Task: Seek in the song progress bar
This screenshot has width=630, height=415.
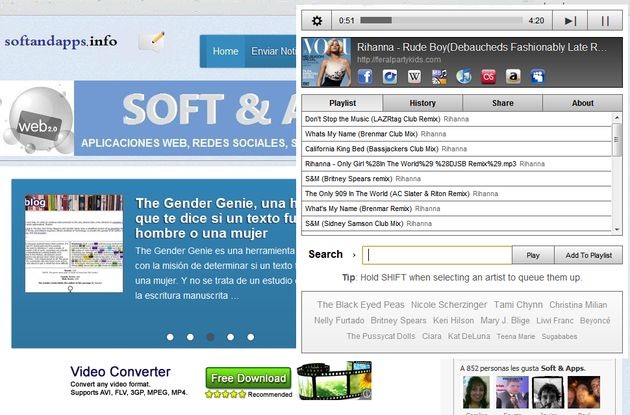Action: pyautogui.click(x=441, y=20)
